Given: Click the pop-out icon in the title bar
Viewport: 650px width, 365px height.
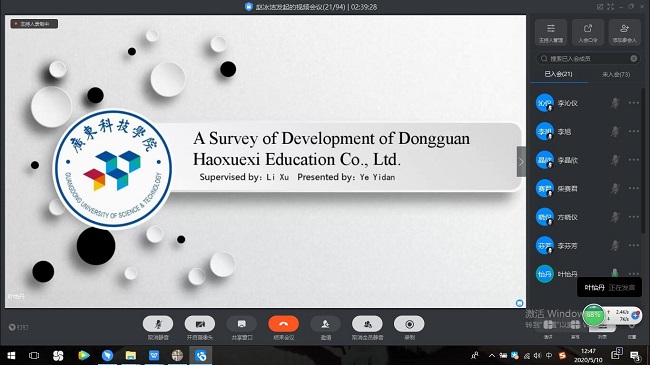Looking at the screenshot, I should pos(599,7).
